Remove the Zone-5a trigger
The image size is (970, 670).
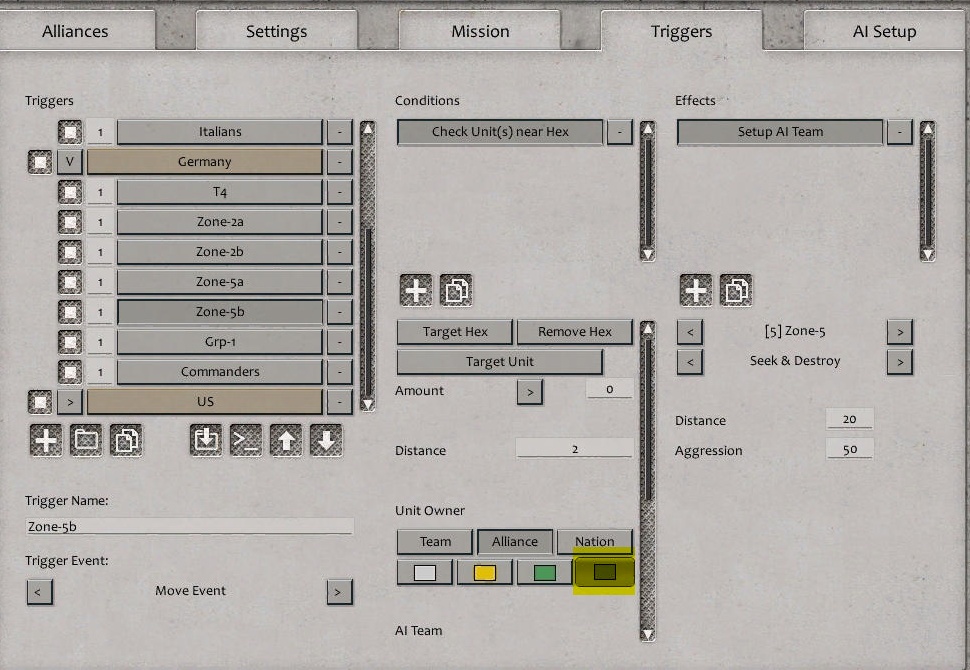tap(340, 282)
